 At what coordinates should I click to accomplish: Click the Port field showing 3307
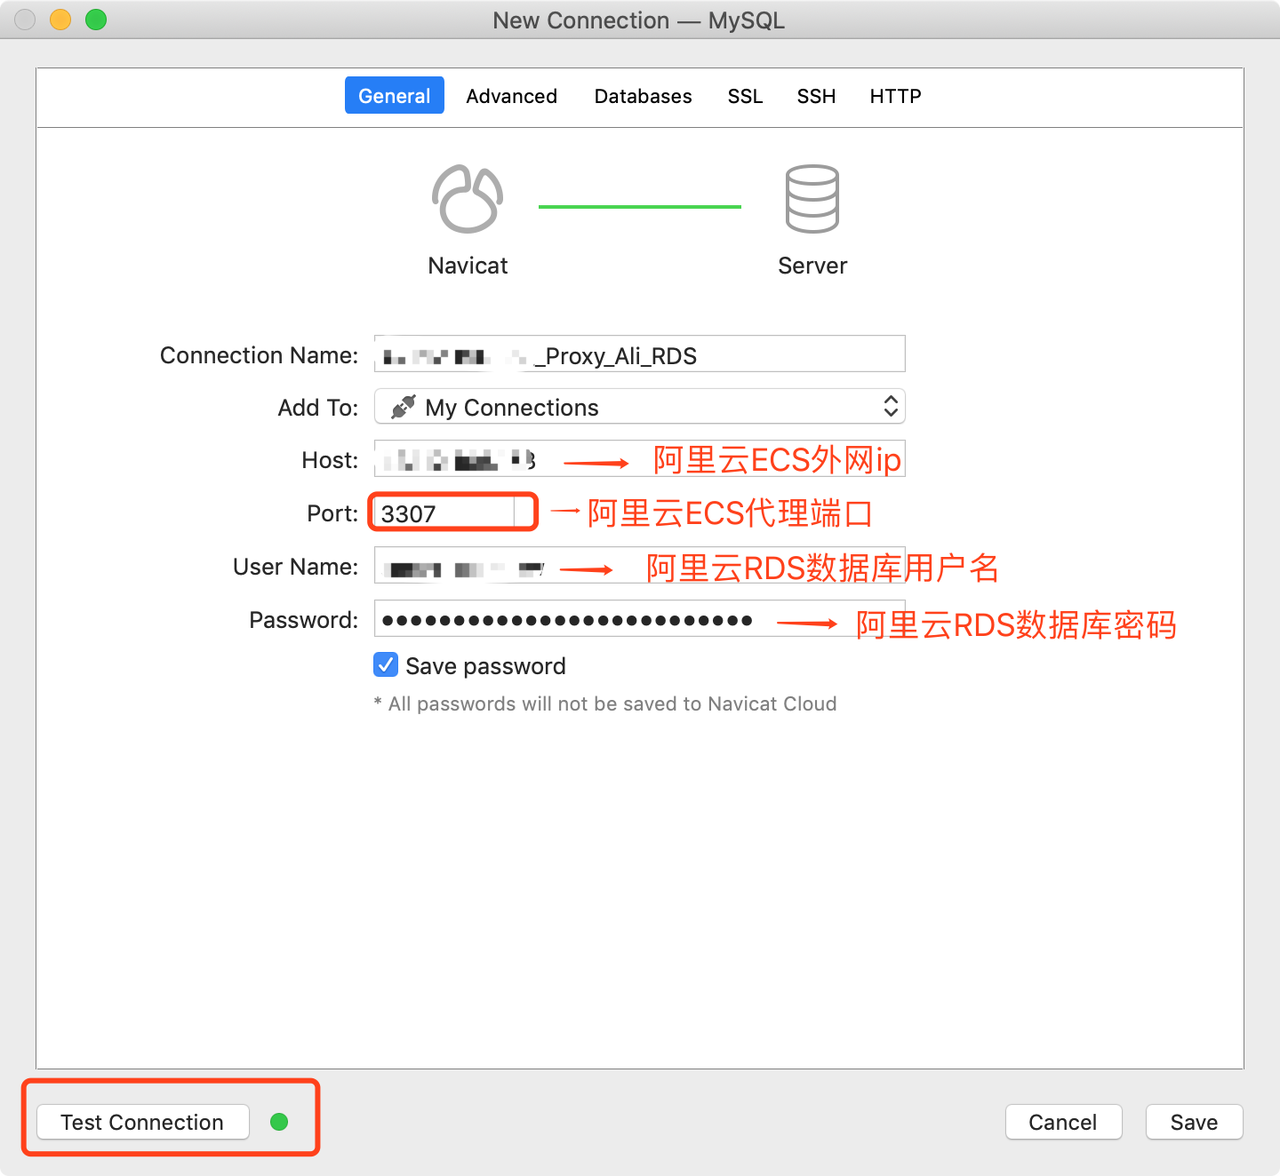[452, 512]
